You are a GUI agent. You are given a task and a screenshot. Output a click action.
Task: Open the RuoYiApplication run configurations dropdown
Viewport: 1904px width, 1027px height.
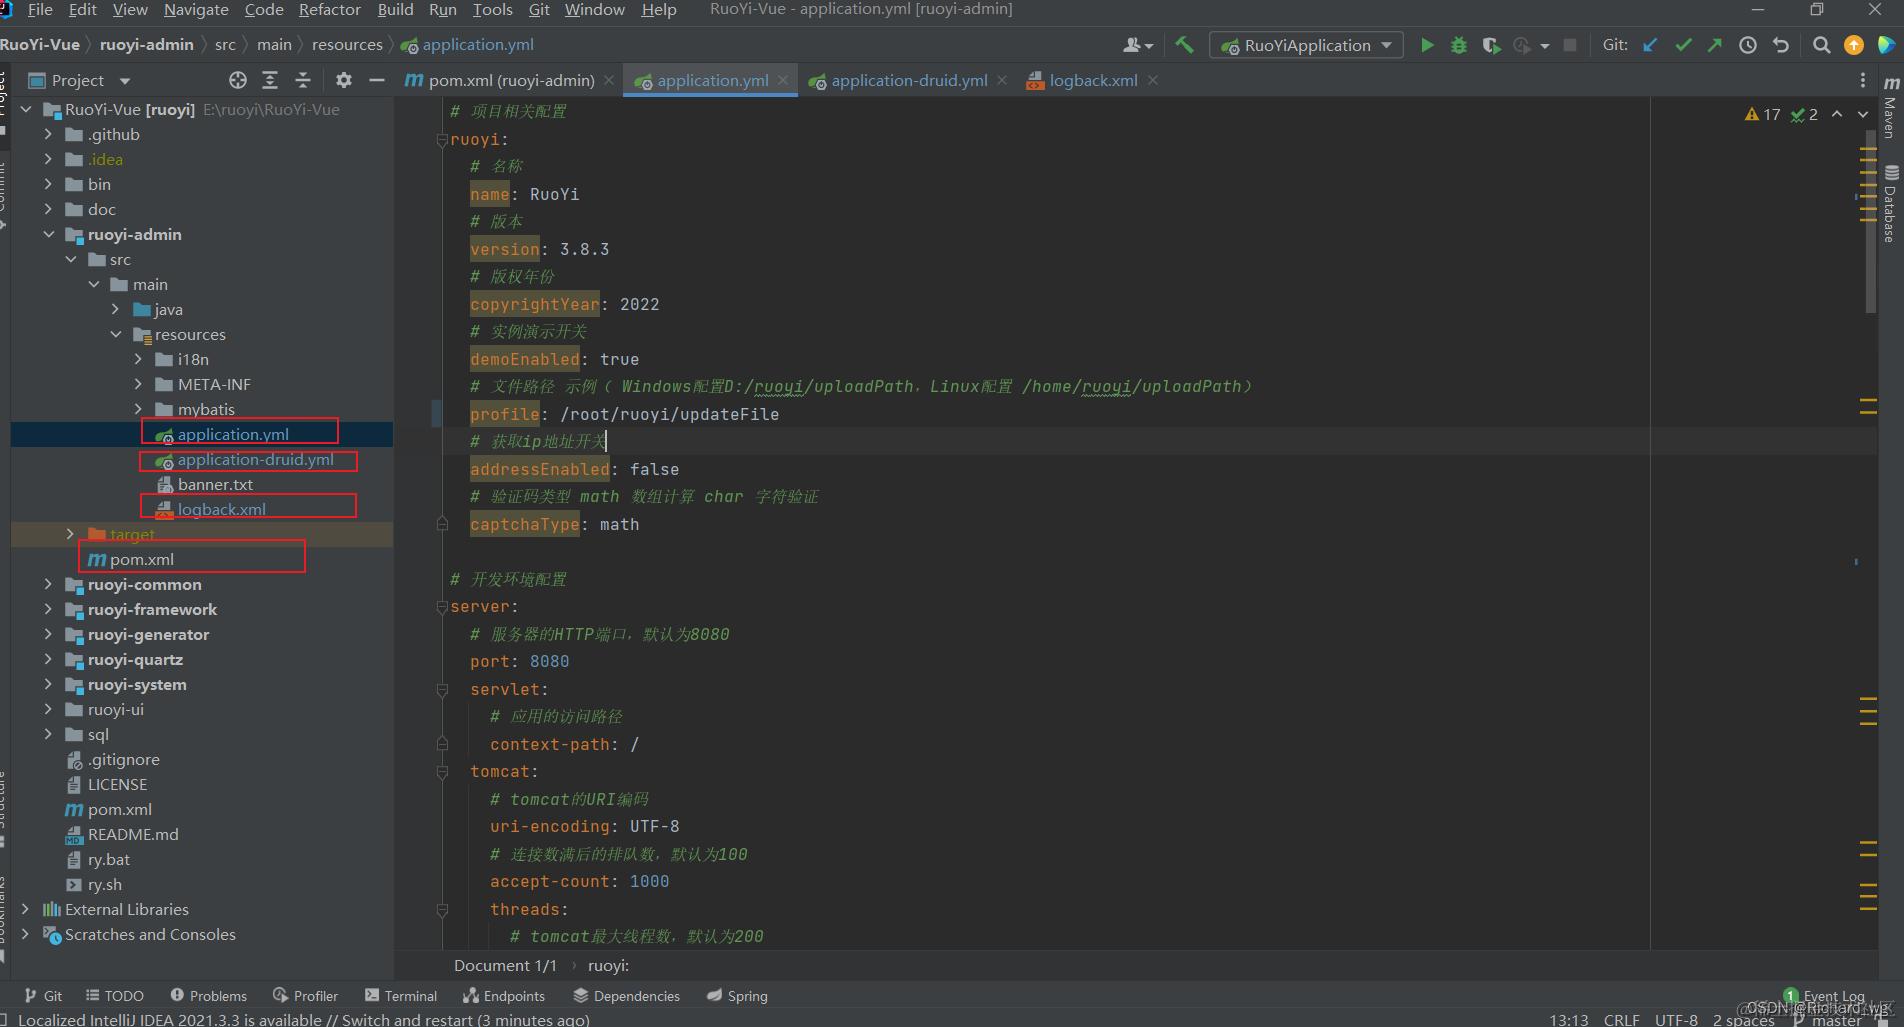pos(1386,45)
